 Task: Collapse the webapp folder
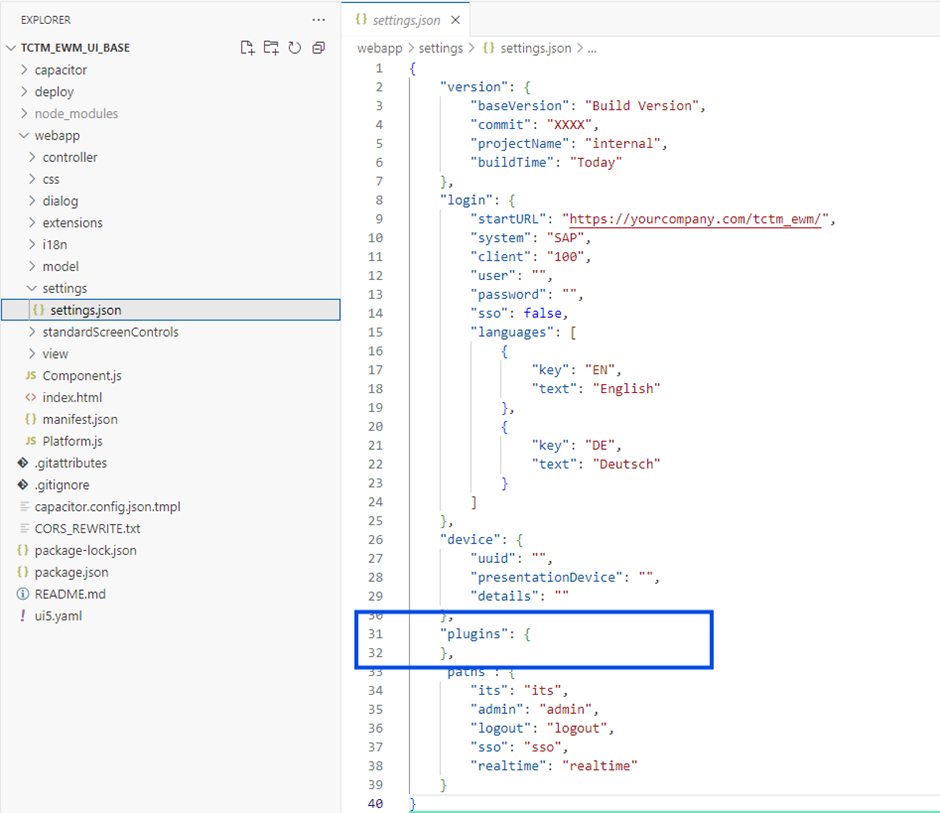click(56, 136)
